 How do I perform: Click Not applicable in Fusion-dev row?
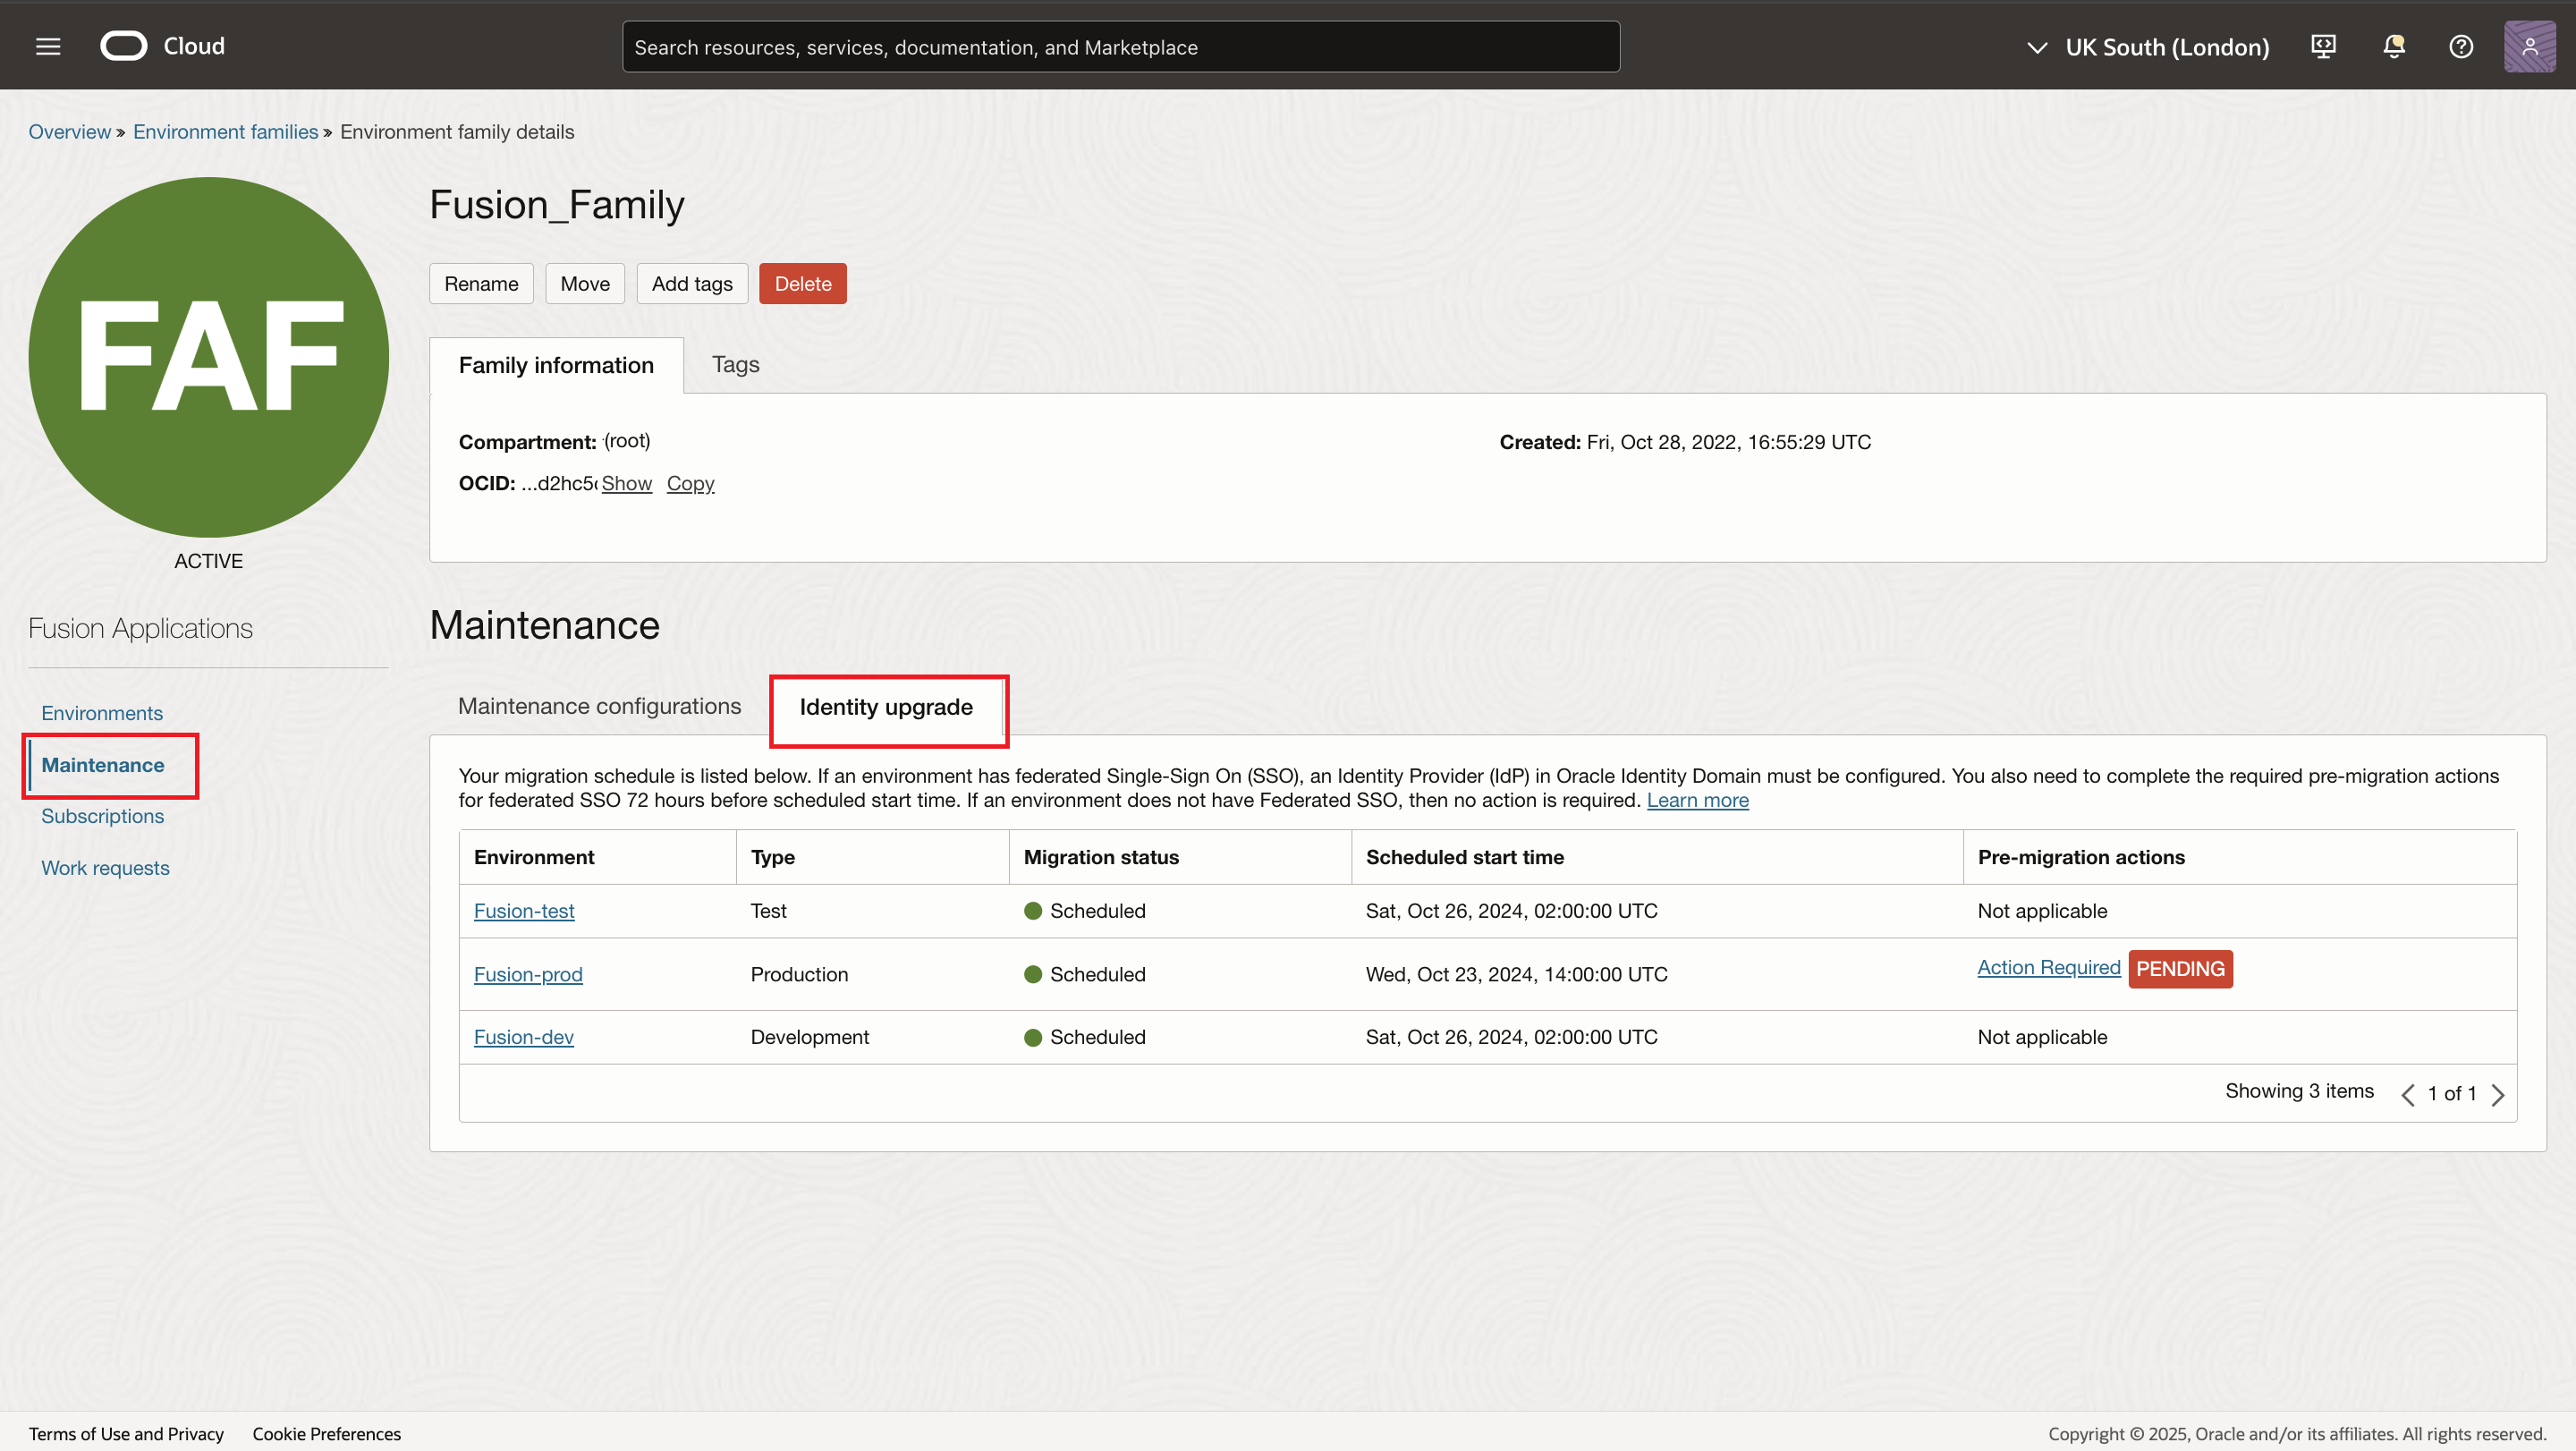tap(2042, 1037)
